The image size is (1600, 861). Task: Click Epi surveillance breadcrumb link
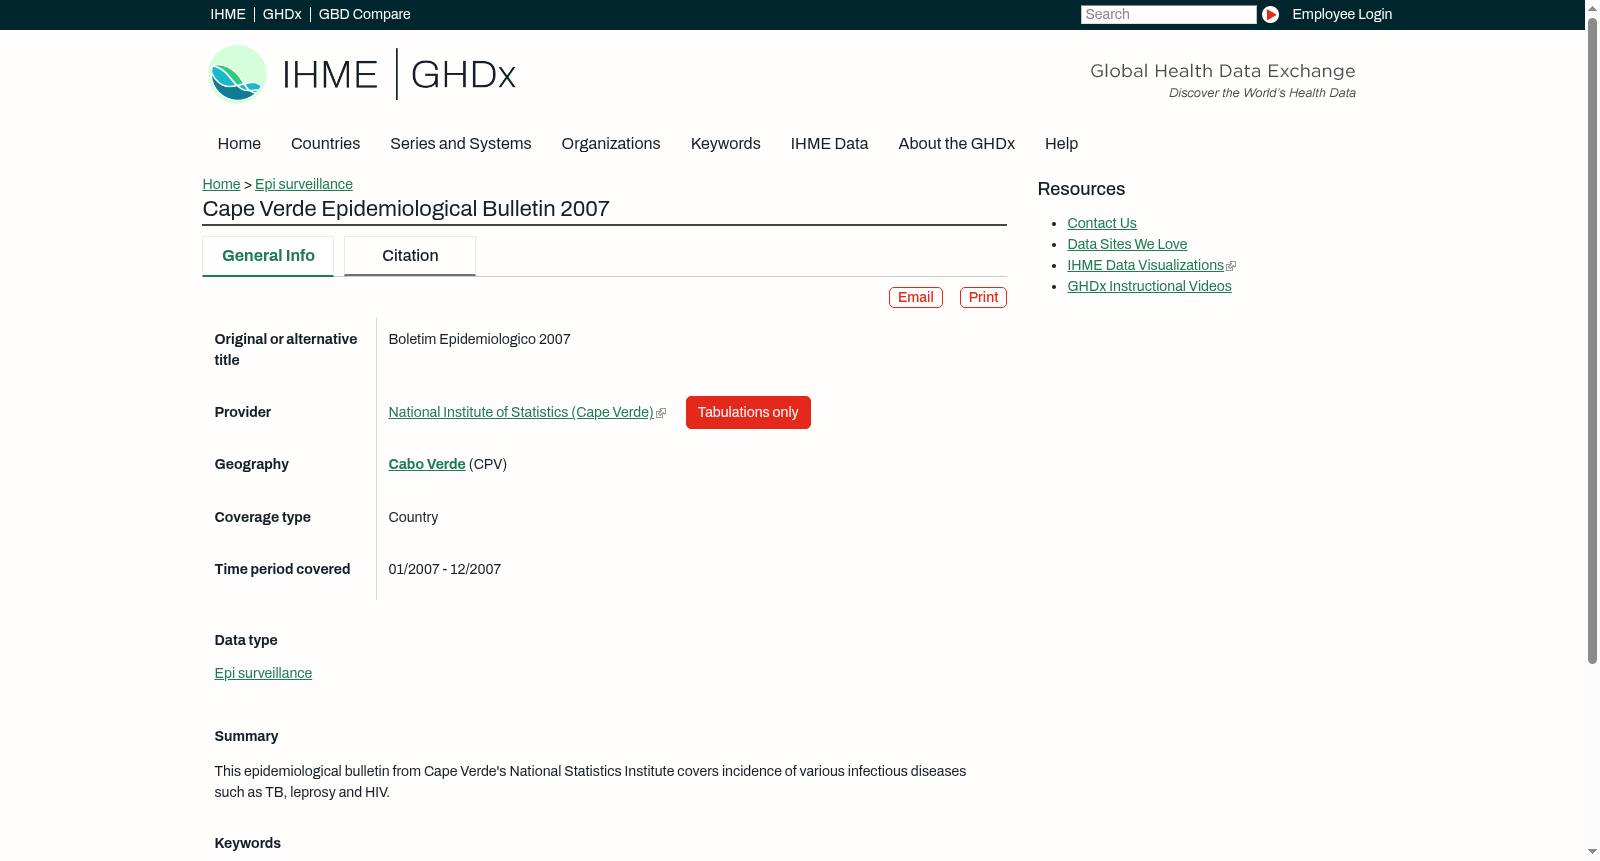pos(304,185)
